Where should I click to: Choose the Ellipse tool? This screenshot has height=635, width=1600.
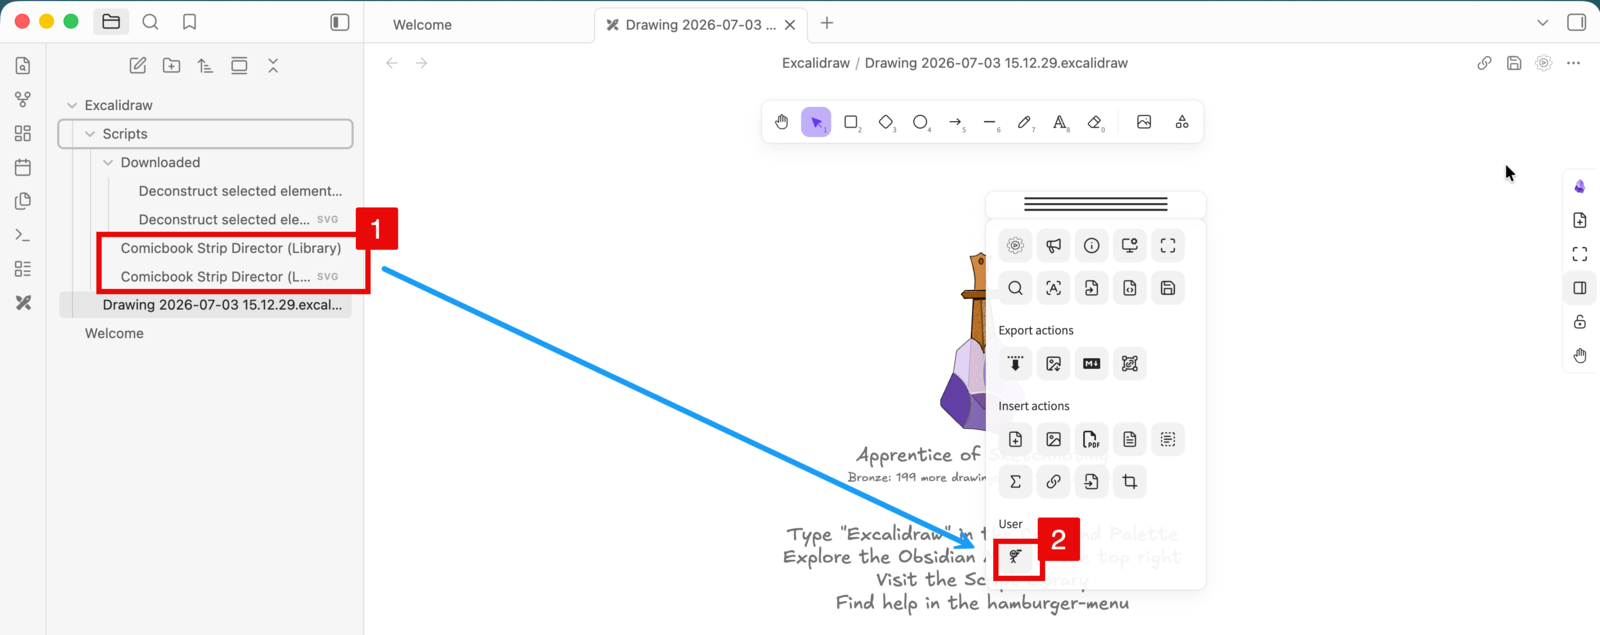tap(921, 122)
